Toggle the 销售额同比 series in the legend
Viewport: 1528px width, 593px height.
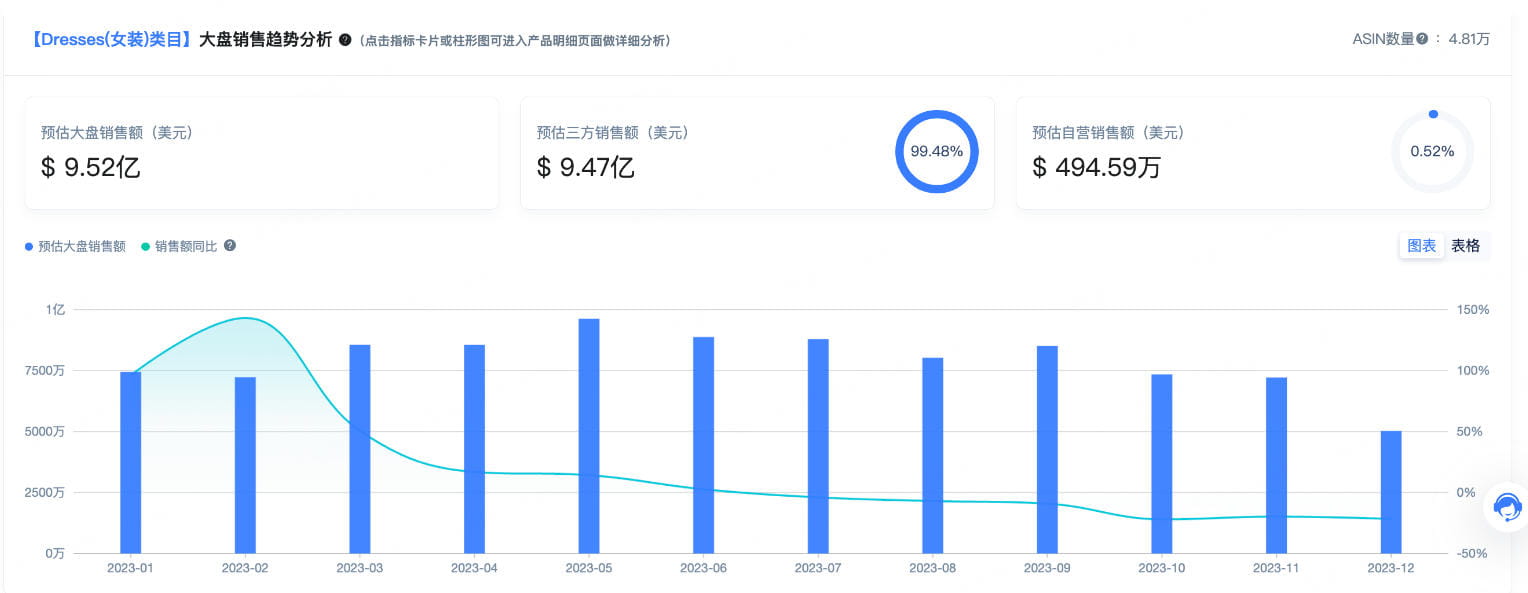(x=187, y=245)
